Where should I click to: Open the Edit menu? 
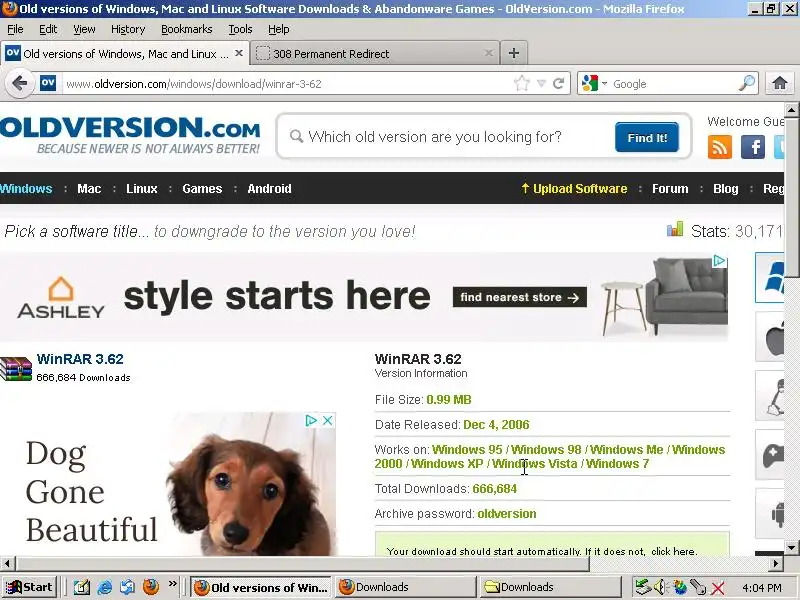[48, 30]
